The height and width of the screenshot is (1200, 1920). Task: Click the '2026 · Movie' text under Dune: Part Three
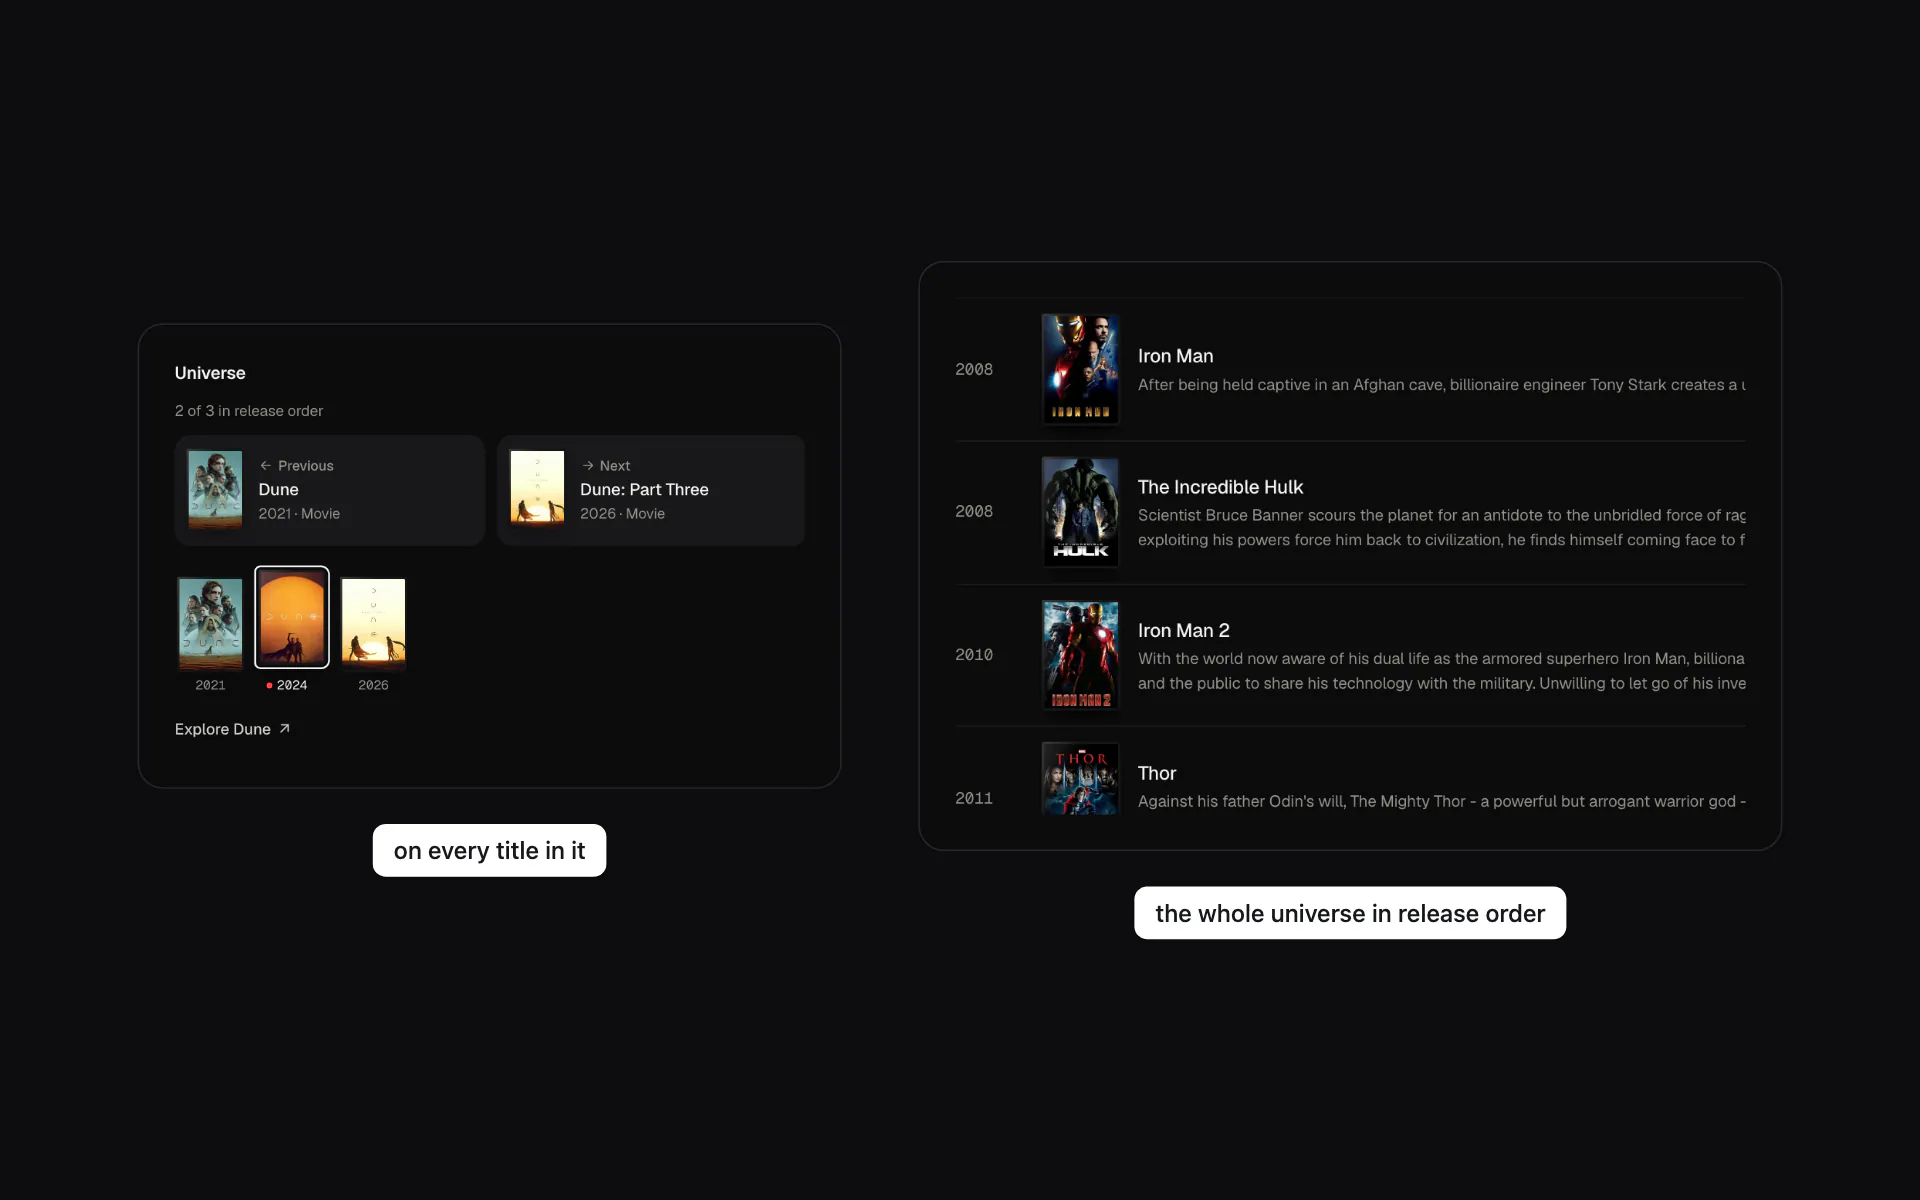tap(622, 514)
